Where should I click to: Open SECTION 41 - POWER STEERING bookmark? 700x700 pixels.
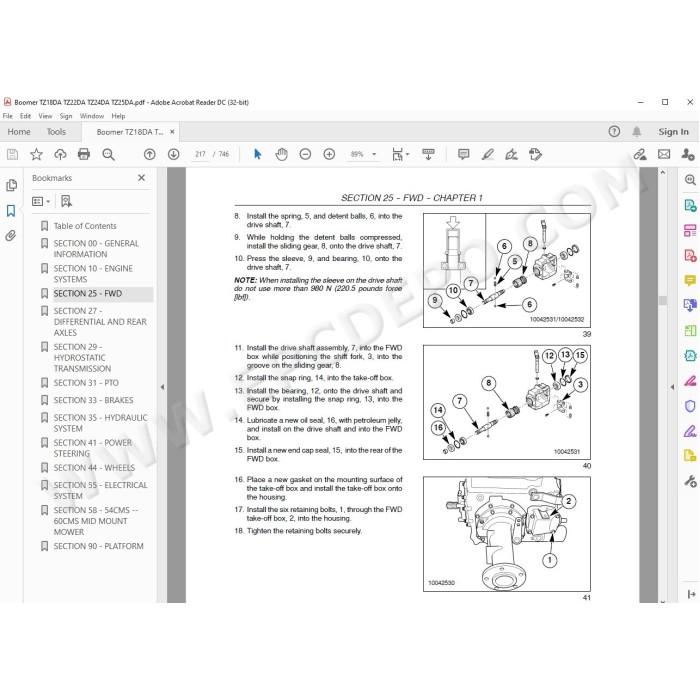(x=92, y=448)
